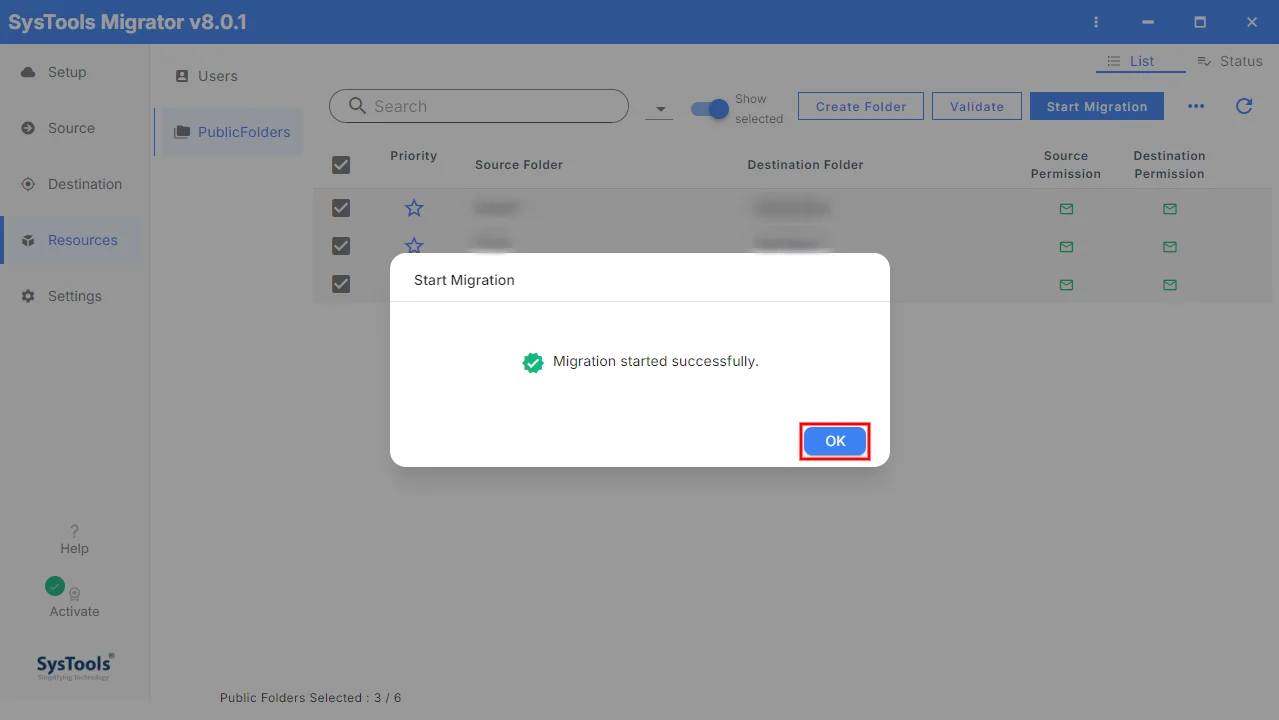Click the Source Folder column header

pyautogui.click(x=519, y=165)
